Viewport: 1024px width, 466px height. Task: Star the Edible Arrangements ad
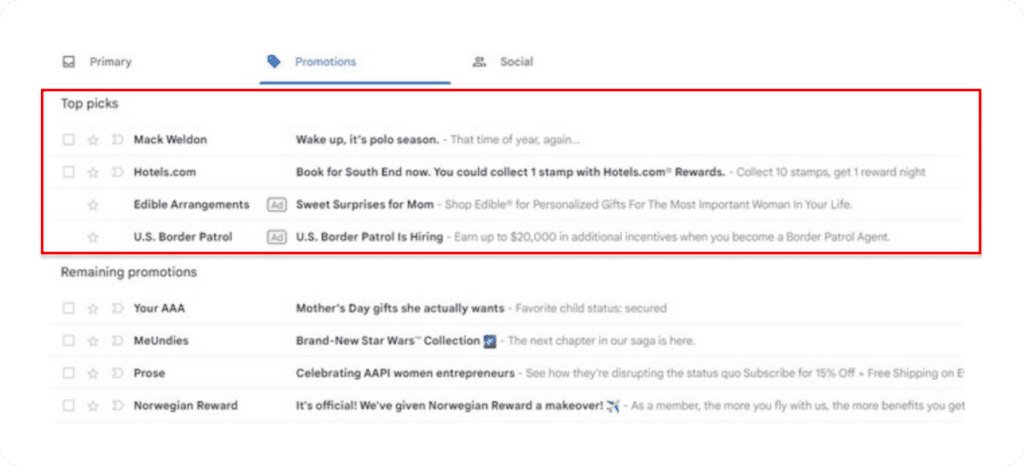(93, 205)
